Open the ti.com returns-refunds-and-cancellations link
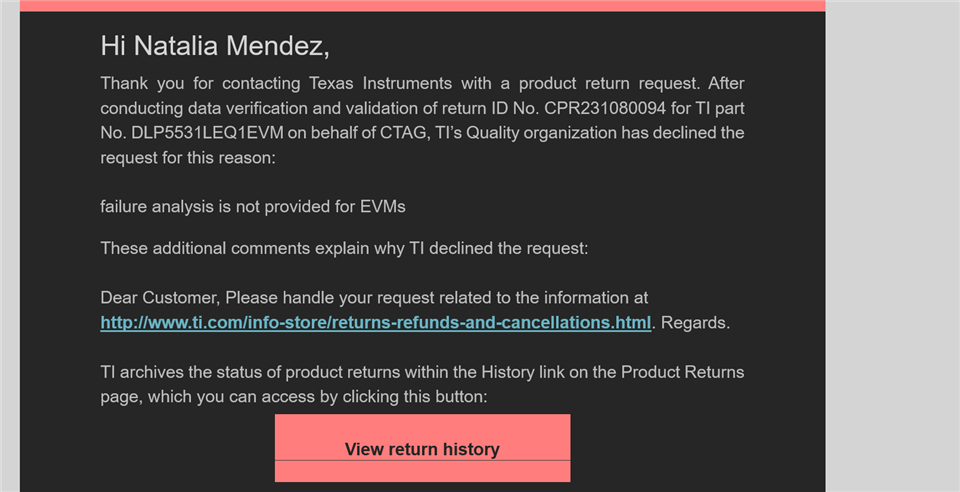Screen dimensions: 960x492 tap(375, 322)
